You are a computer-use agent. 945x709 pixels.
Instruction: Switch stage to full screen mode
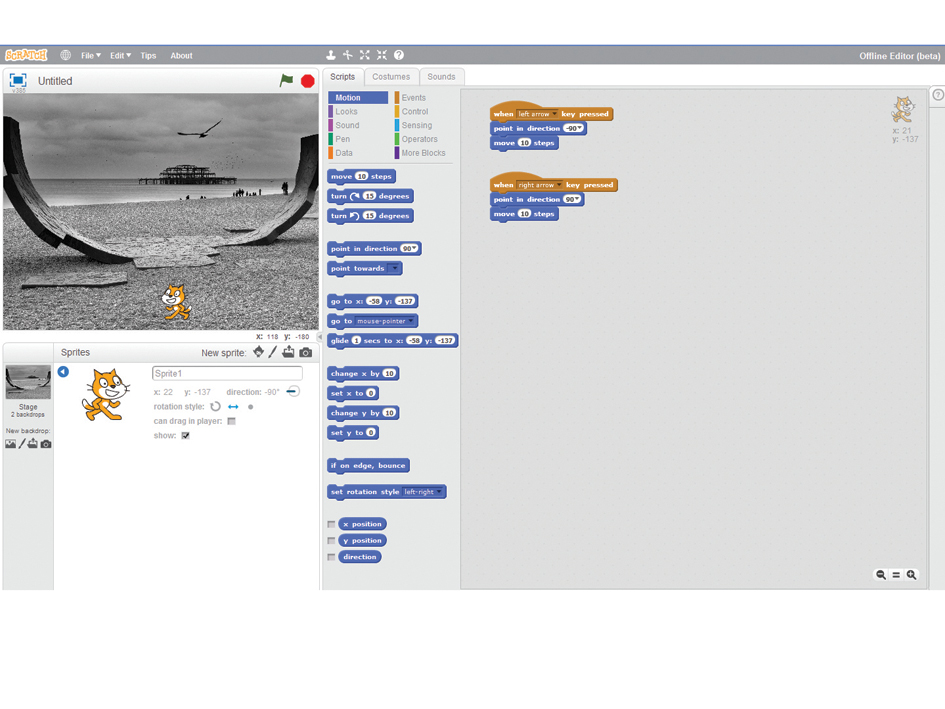click(x=18, y=81)
